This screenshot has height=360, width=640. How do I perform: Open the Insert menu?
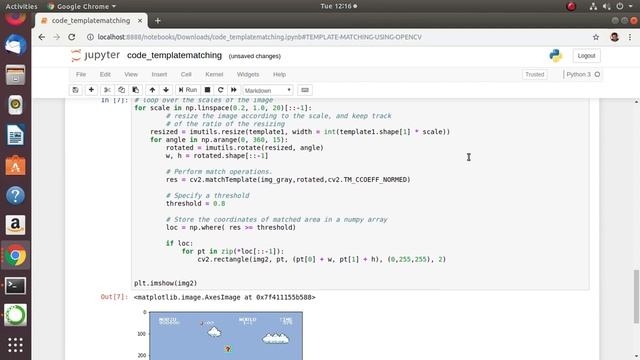(159, 74)
